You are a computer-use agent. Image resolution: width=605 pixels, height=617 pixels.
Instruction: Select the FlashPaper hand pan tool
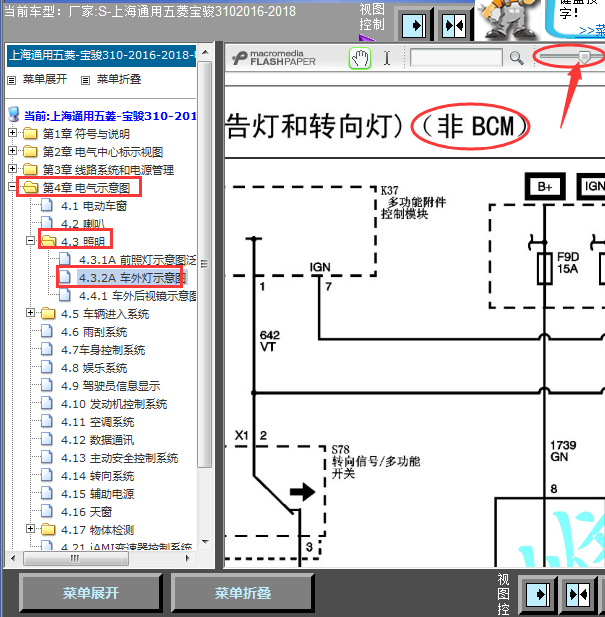pos(360,59)
